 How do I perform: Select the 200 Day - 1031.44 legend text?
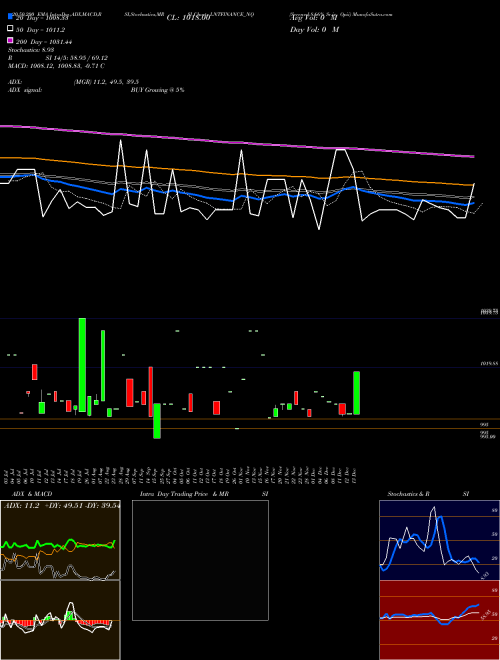(44, 42)
